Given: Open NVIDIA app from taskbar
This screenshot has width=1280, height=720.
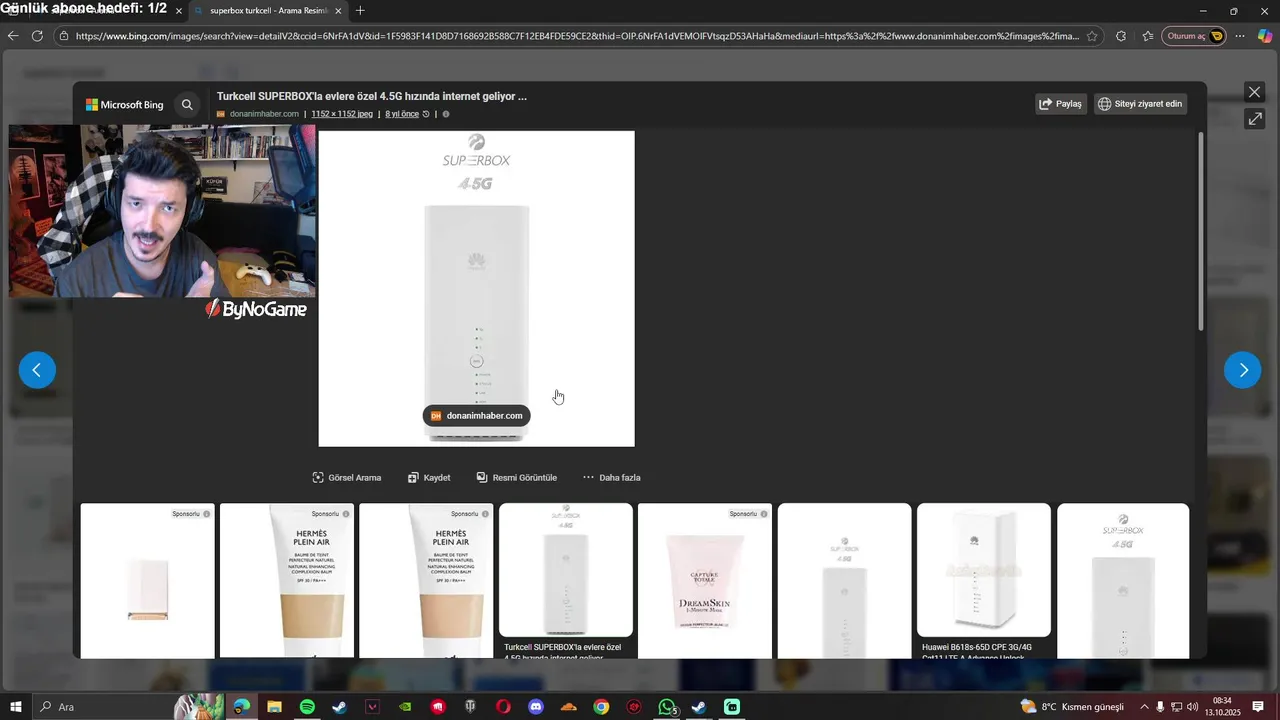Looking at the screenshot, I should pos(405,707).
